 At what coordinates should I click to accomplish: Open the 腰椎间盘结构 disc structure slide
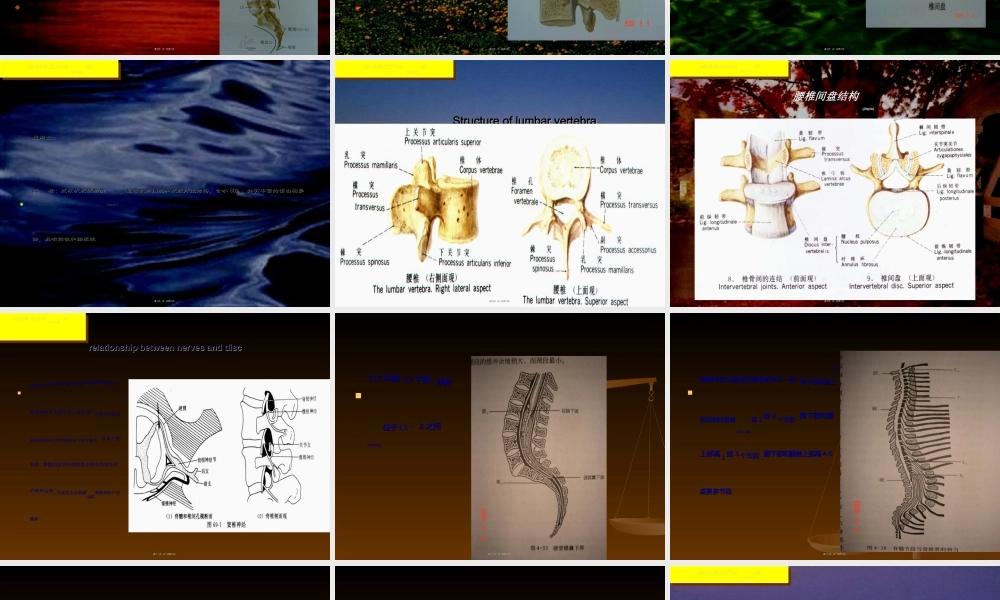click(x=834, y=183)
